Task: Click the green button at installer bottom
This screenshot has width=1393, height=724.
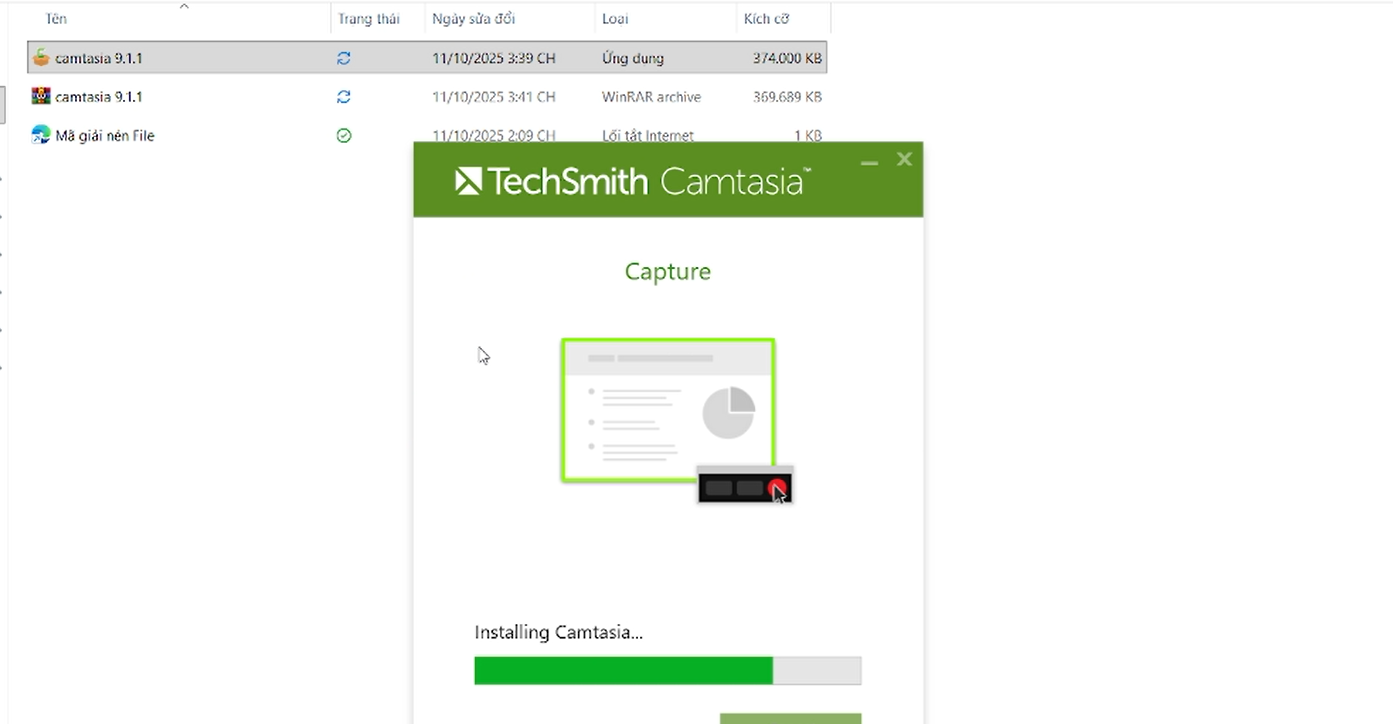Action: [790, 718]
